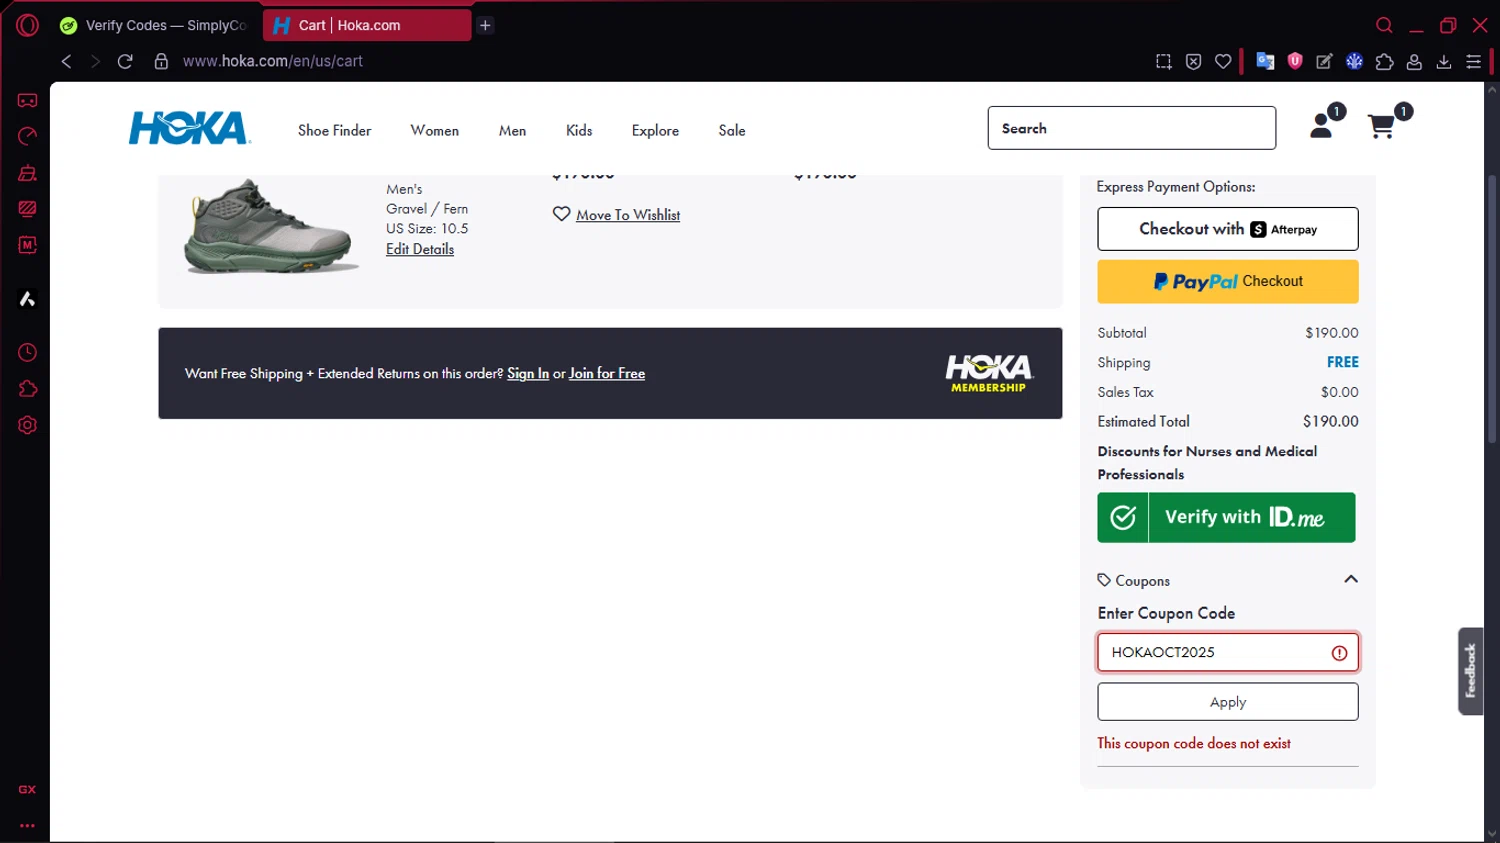1500x843 pixels.
Task: Open Explore nav menu
Action: [655, 131]
